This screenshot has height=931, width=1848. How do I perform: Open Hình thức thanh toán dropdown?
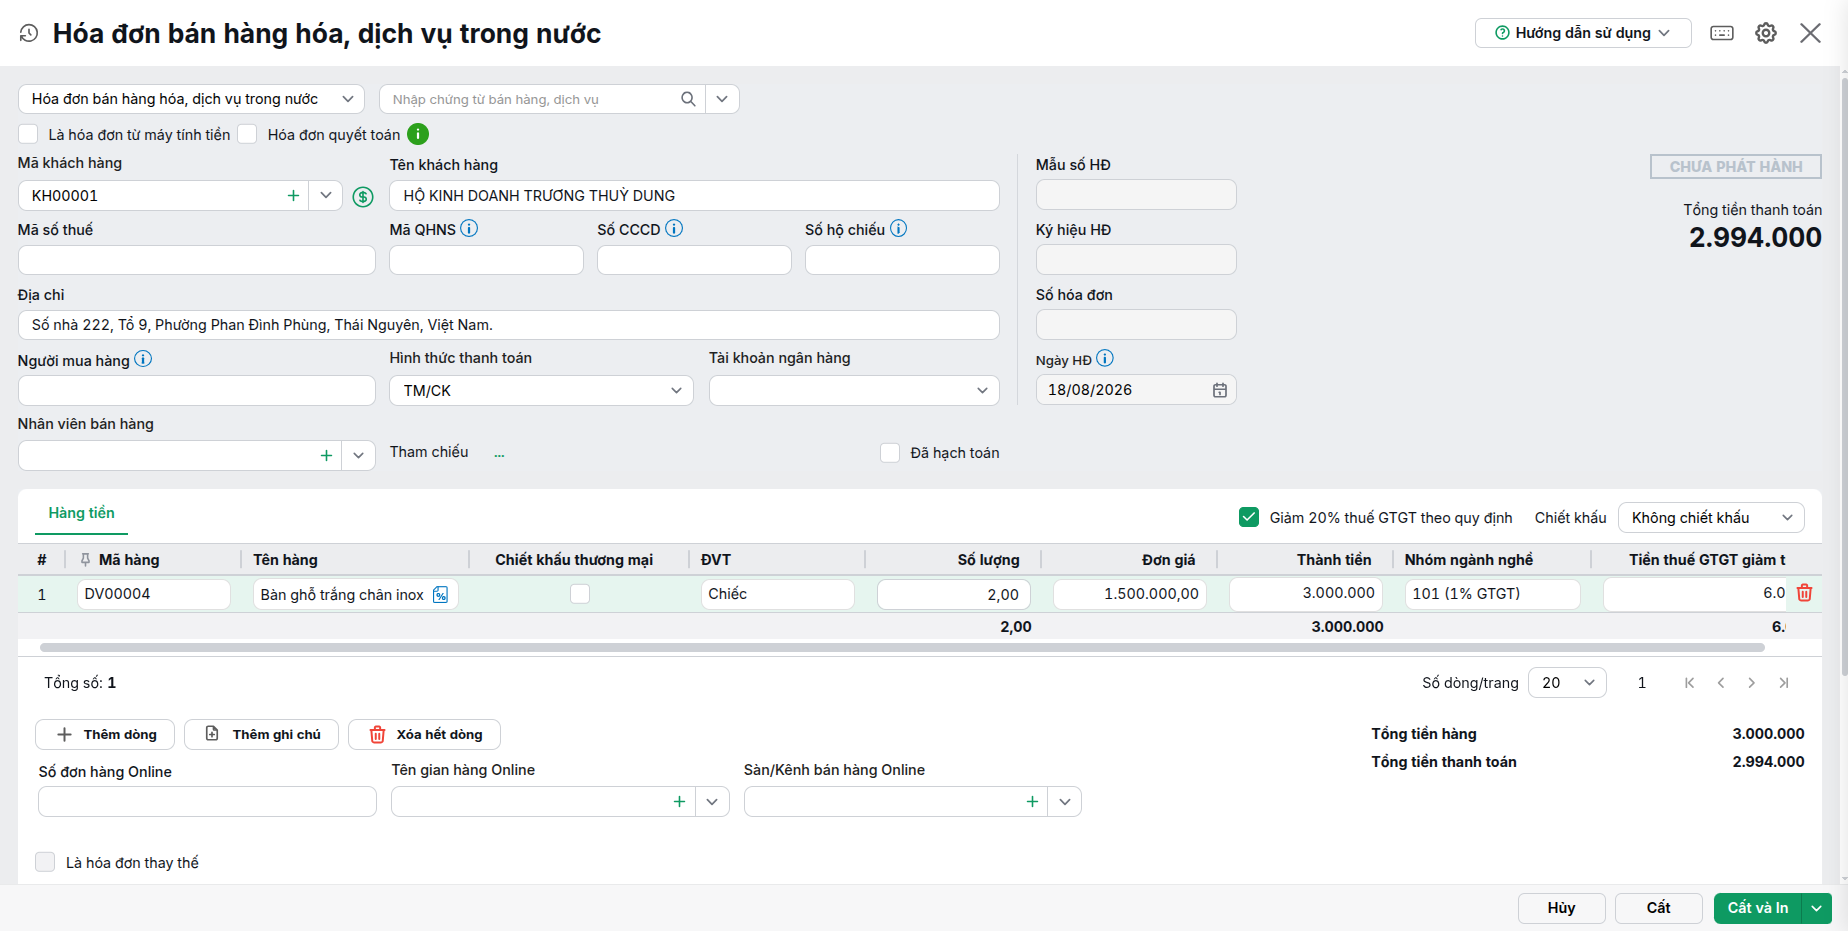coord(541,391)
